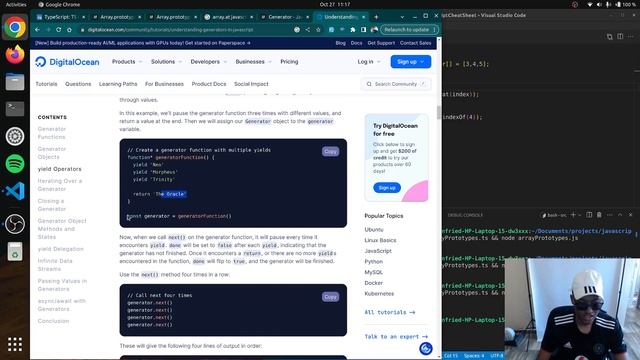Image resolution: width=640 pixels, height=360 pixels.
Task: Select the Tutorials community tab
Action: [x=46, y=84]
